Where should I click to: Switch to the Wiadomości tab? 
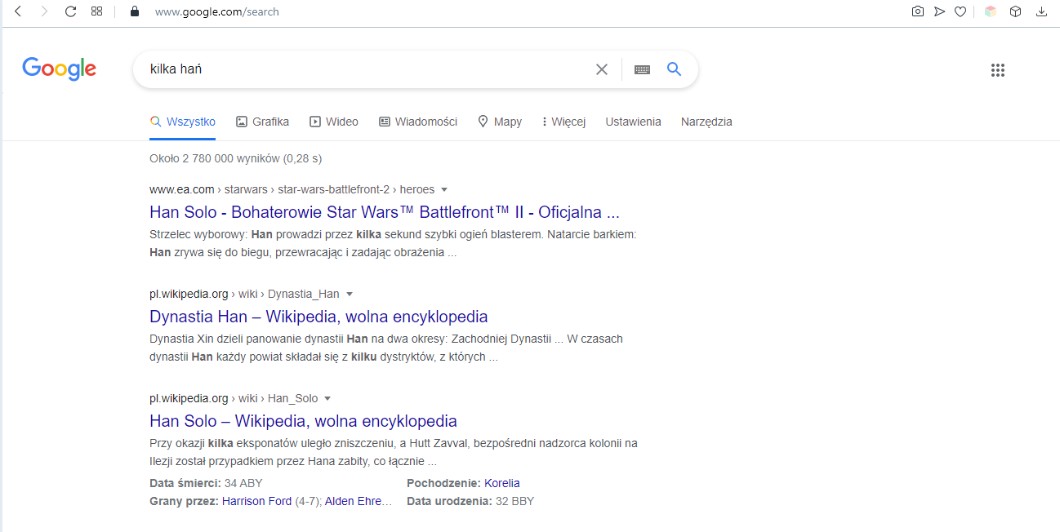click(x=418, y=122)
